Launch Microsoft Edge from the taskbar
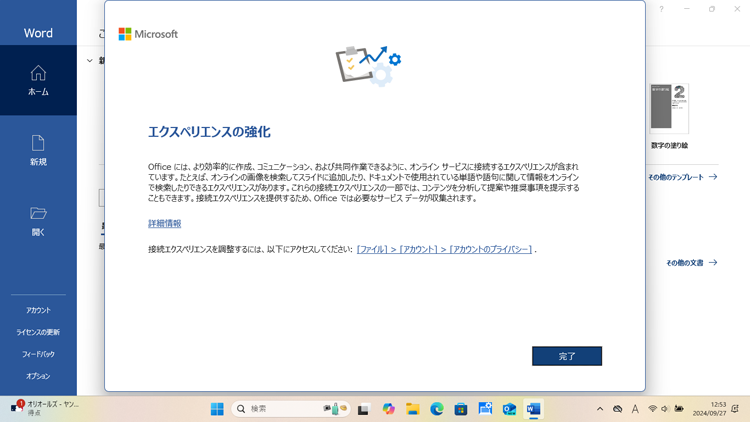750x422 pixels. click(437, 409)
